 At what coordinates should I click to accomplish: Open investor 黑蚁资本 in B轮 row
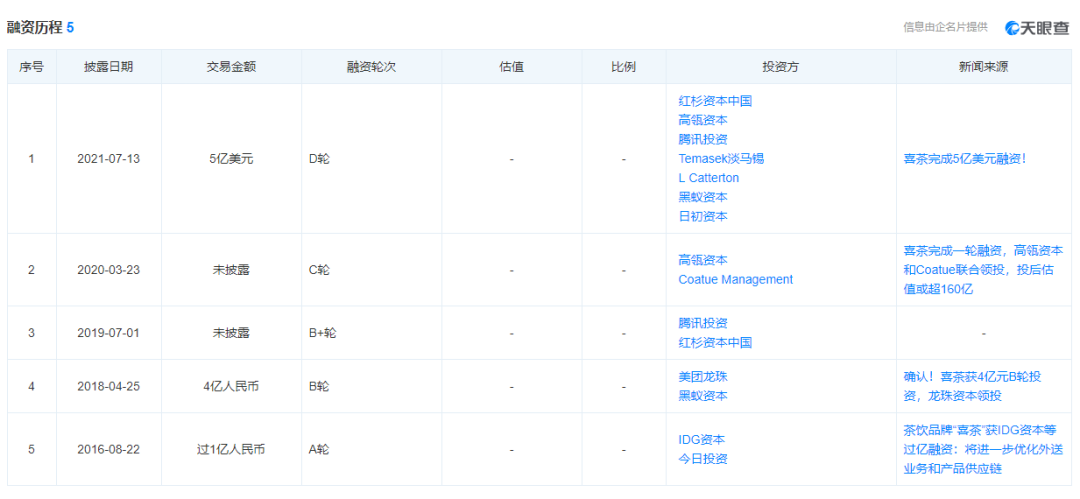tap(703, 396)
